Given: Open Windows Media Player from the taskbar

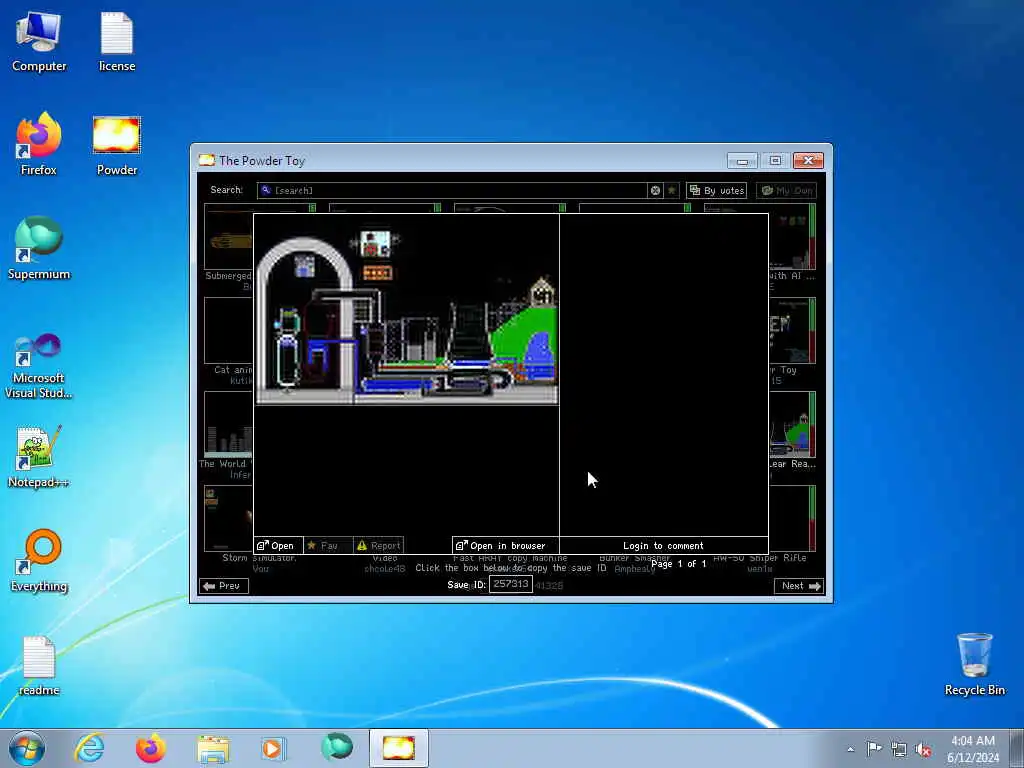Looking at the screenshot, I should point(274,748).
